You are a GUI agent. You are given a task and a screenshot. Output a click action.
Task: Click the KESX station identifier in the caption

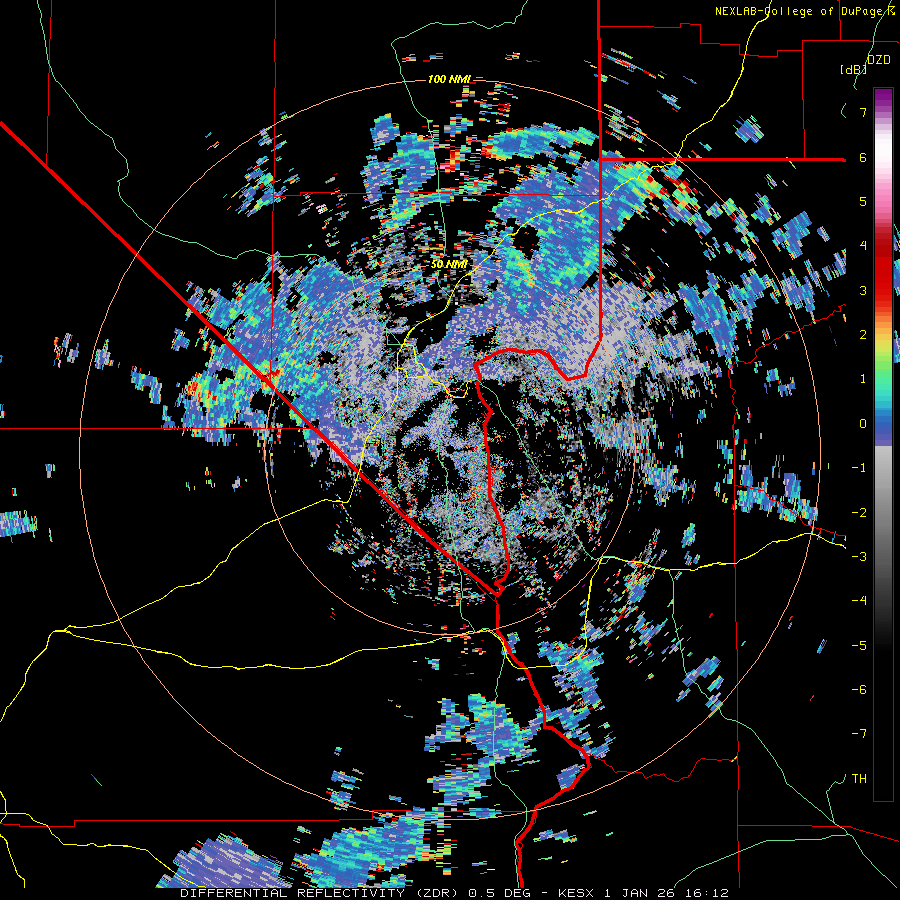[577, 893]
